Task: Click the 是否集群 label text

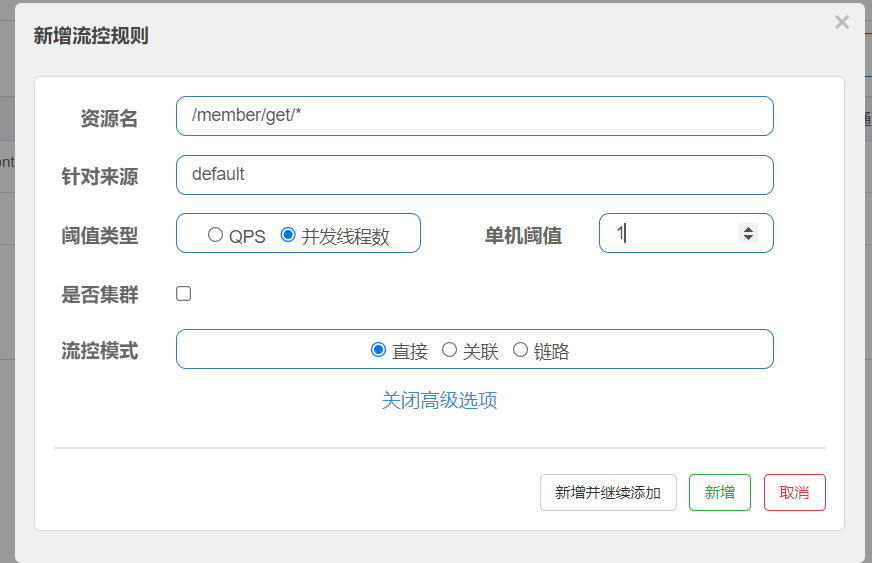Action: tap(100, 295)
